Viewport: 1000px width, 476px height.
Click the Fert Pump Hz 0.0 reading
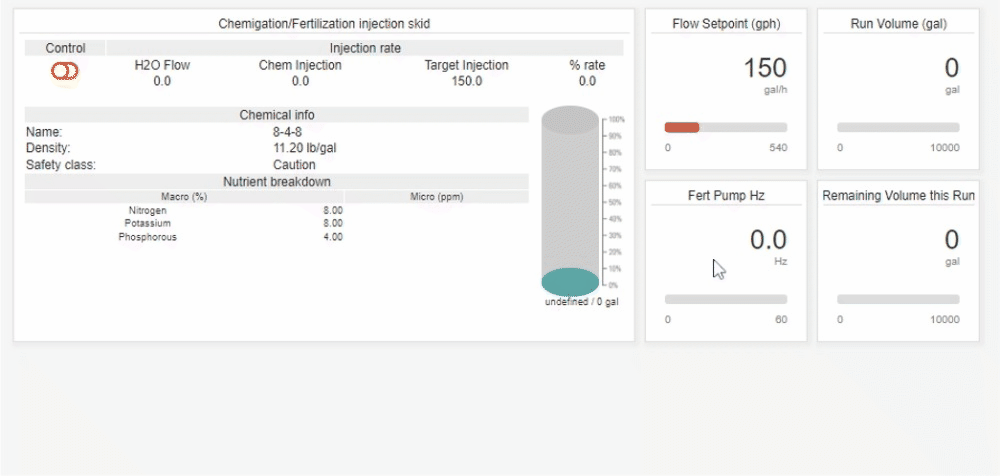pos(768,240)
